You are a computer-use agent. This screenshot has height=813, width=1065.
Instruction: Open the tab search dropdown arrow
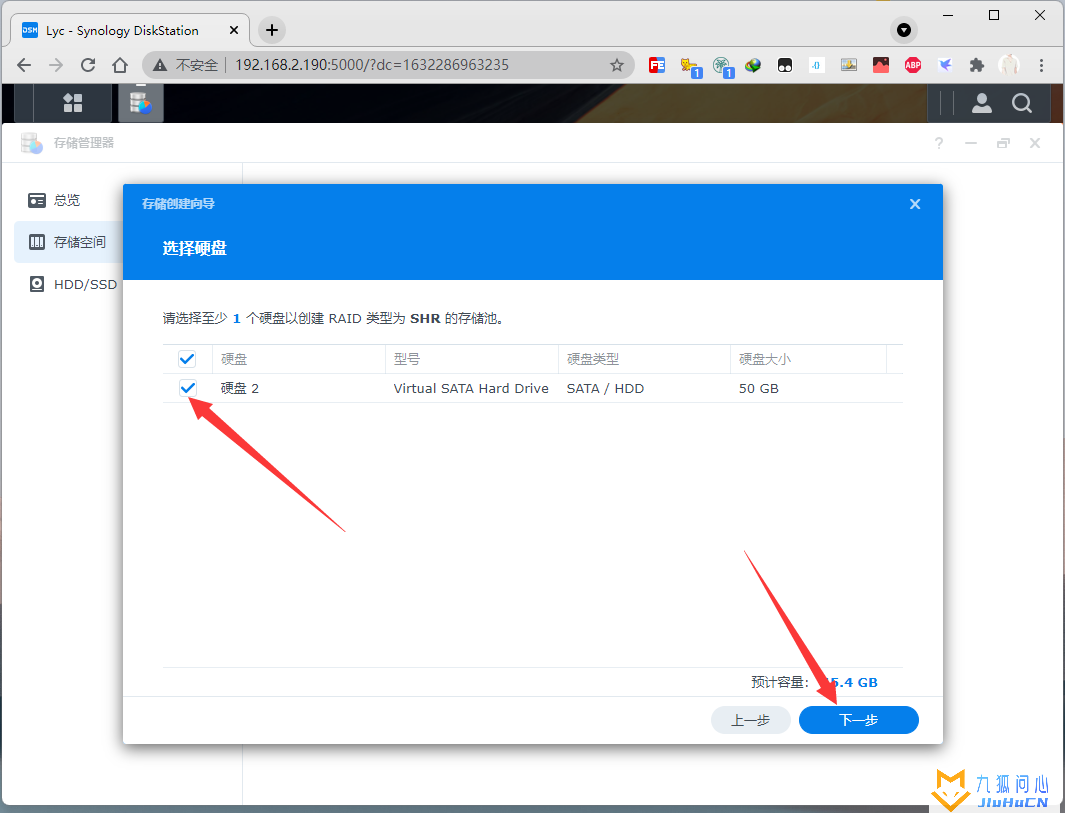click(903, 30)
